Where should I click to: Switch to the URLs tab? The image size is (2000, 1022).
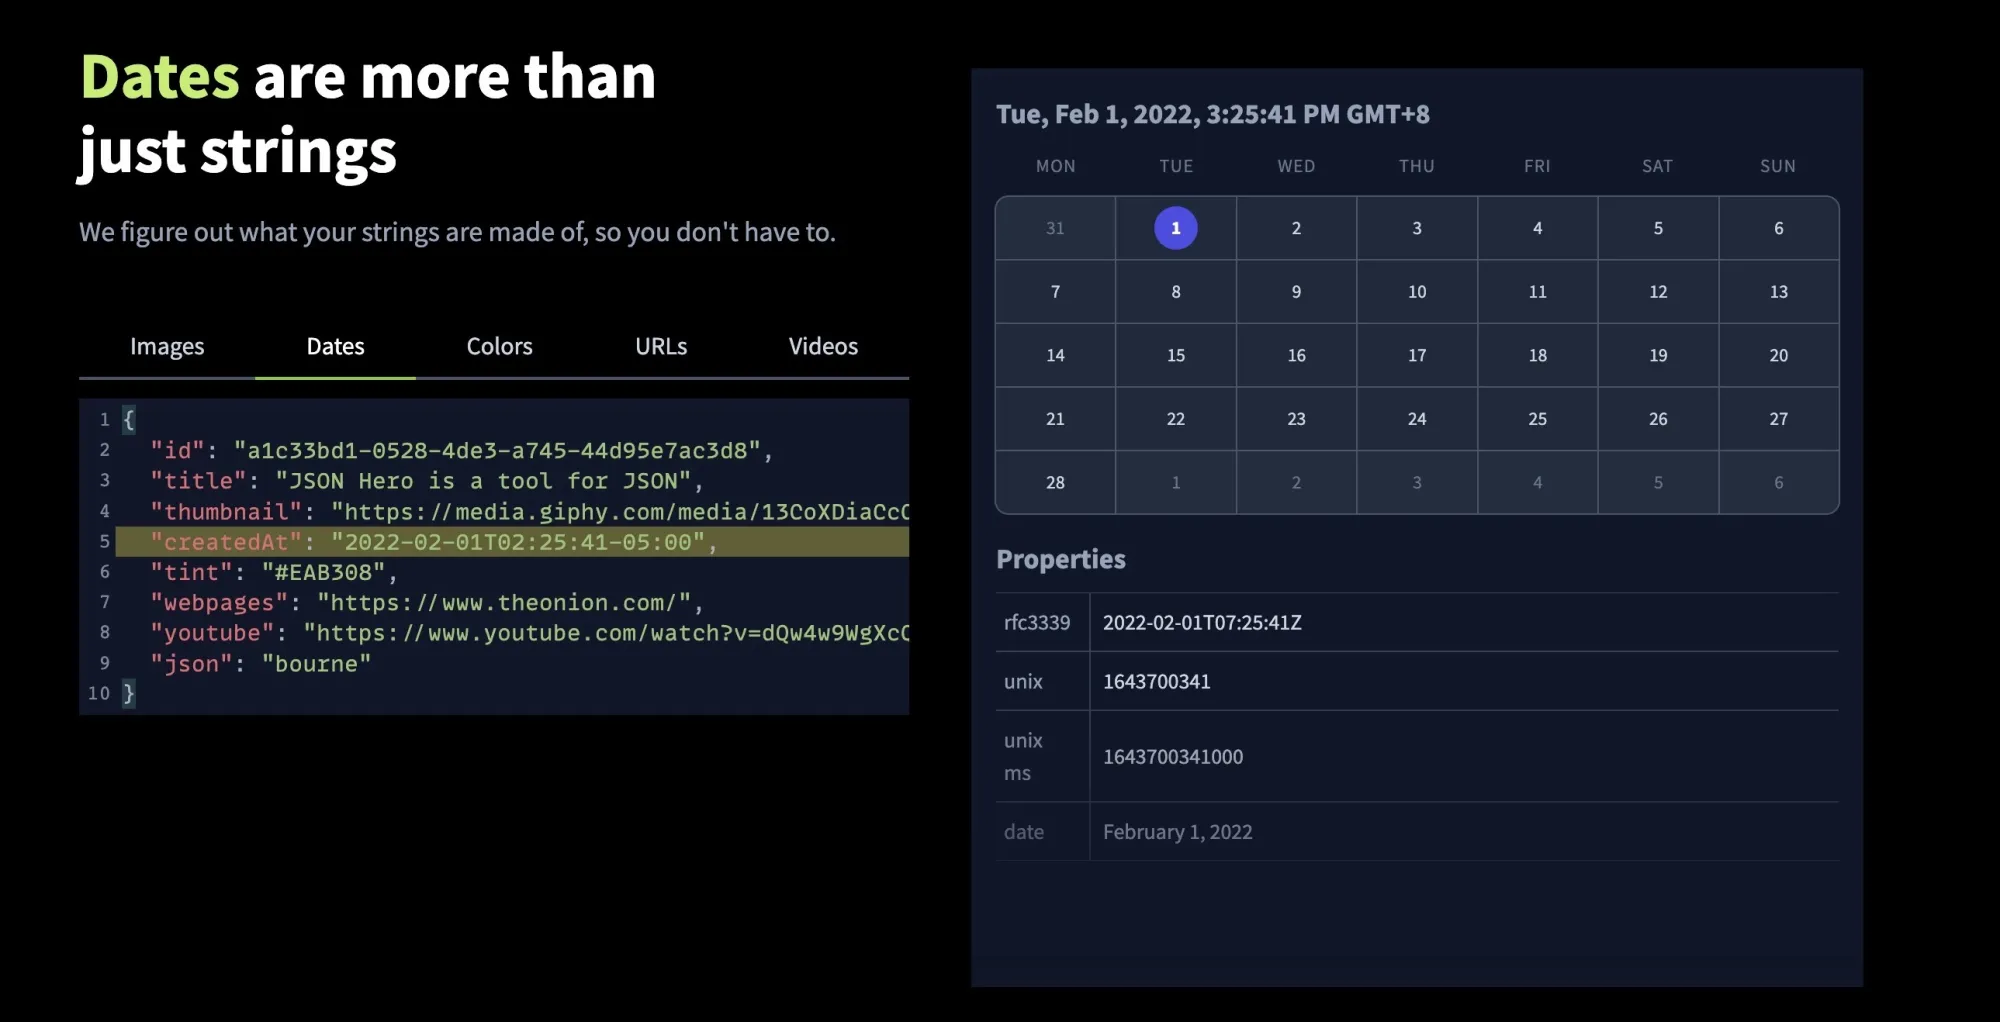click(x=661, y=347)
